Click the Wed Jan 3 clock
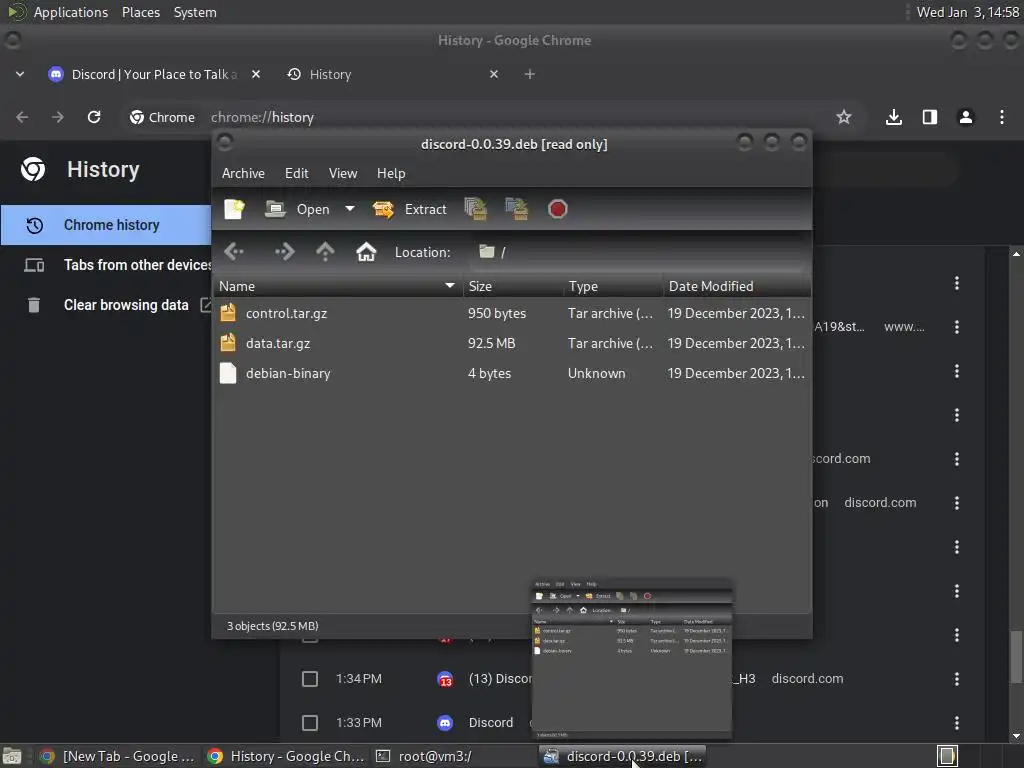The height and width of the screenshot is (768, 1024). (968, 12)
